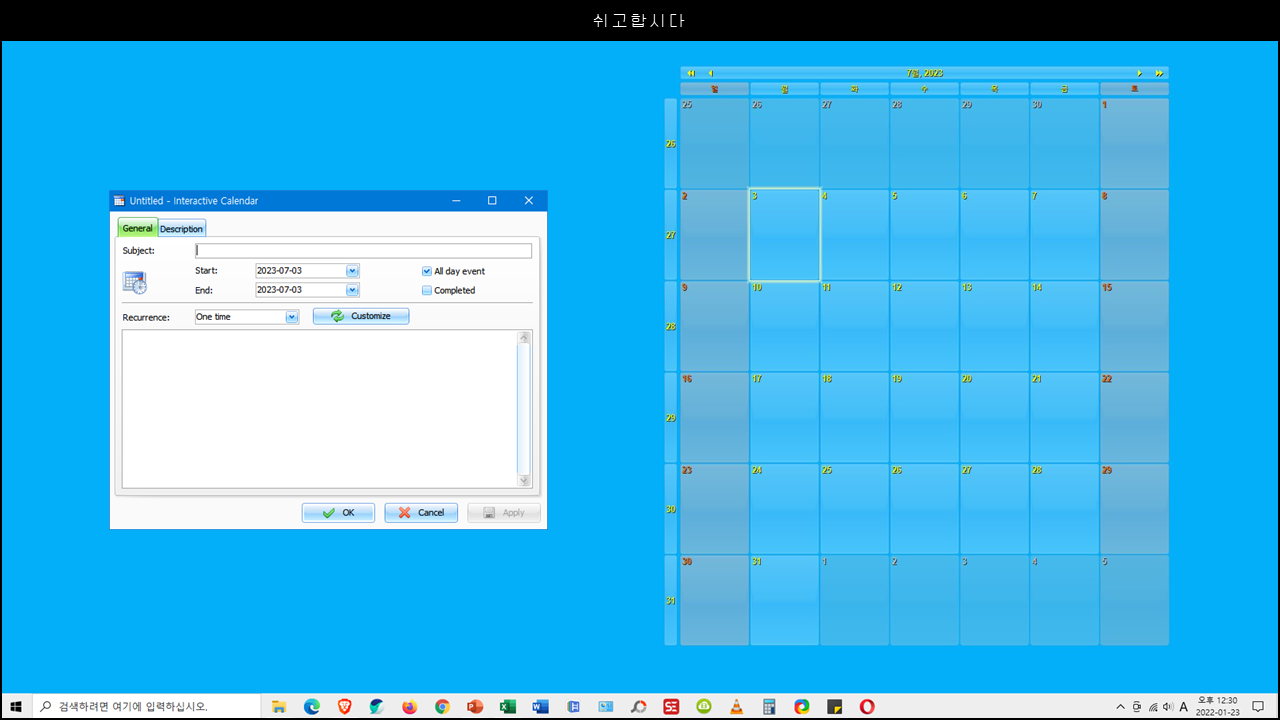
Task: Click the calendar-clock icon beside Start field
Action: tap(135, 283)
